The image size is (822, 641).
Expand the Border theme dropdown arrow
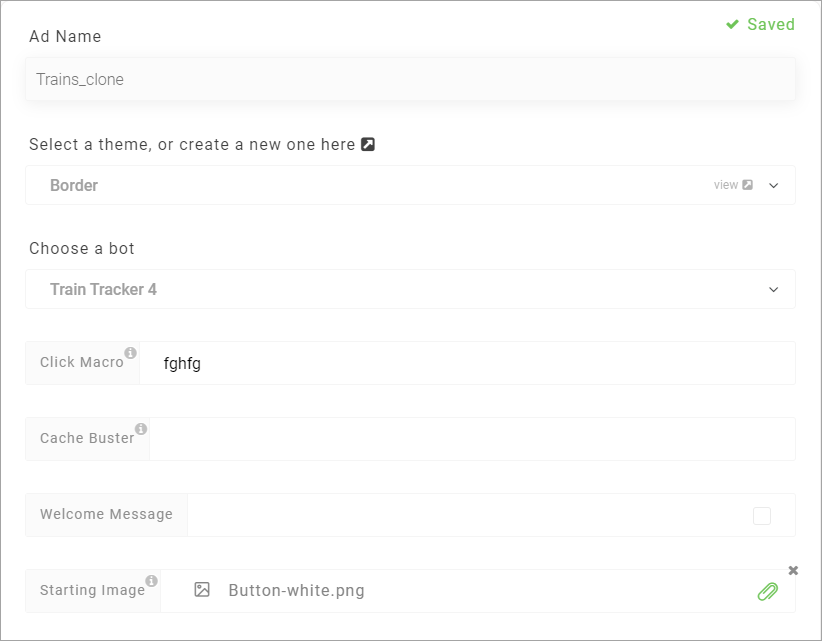[773, 185]
